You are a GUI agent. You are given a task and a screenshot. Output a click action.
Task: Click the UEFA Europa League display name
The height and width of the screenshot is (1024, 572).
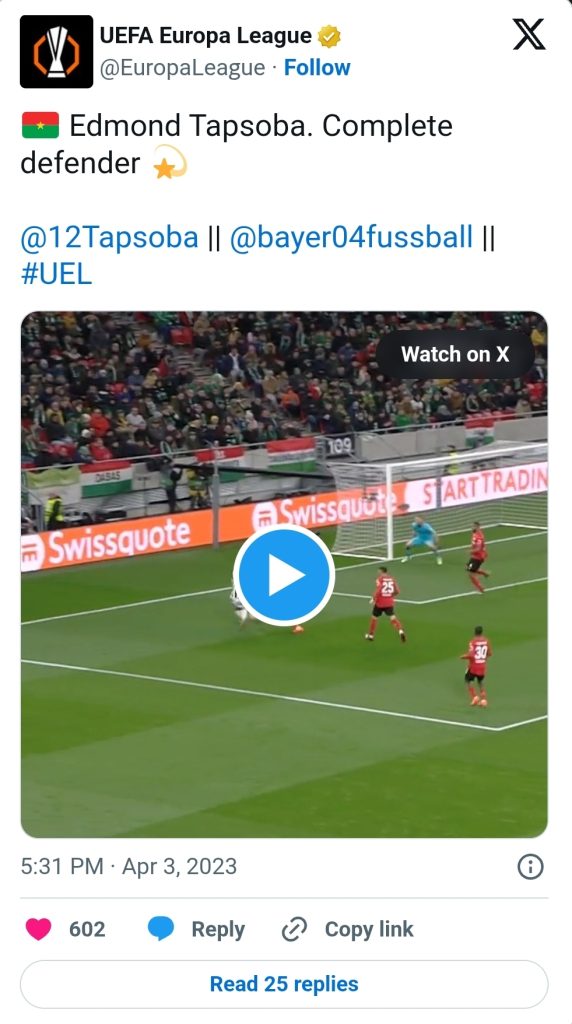(x=206, y=35)
